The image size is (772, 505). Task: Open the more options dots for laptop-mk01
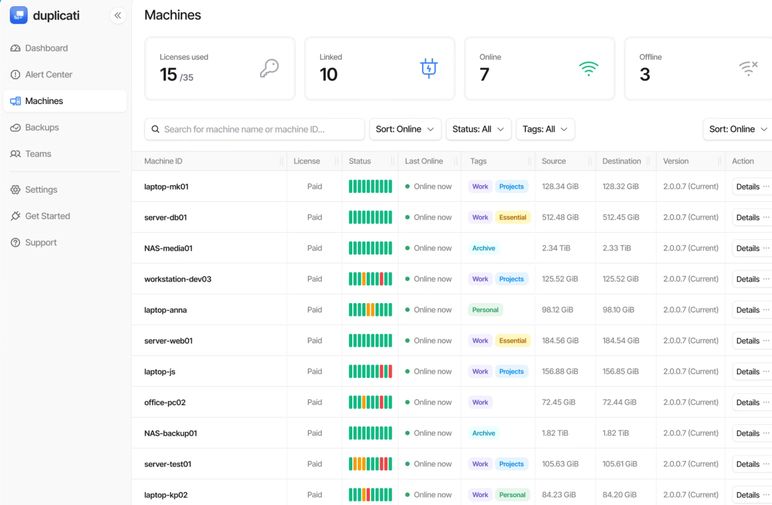[x=766, y=187]
